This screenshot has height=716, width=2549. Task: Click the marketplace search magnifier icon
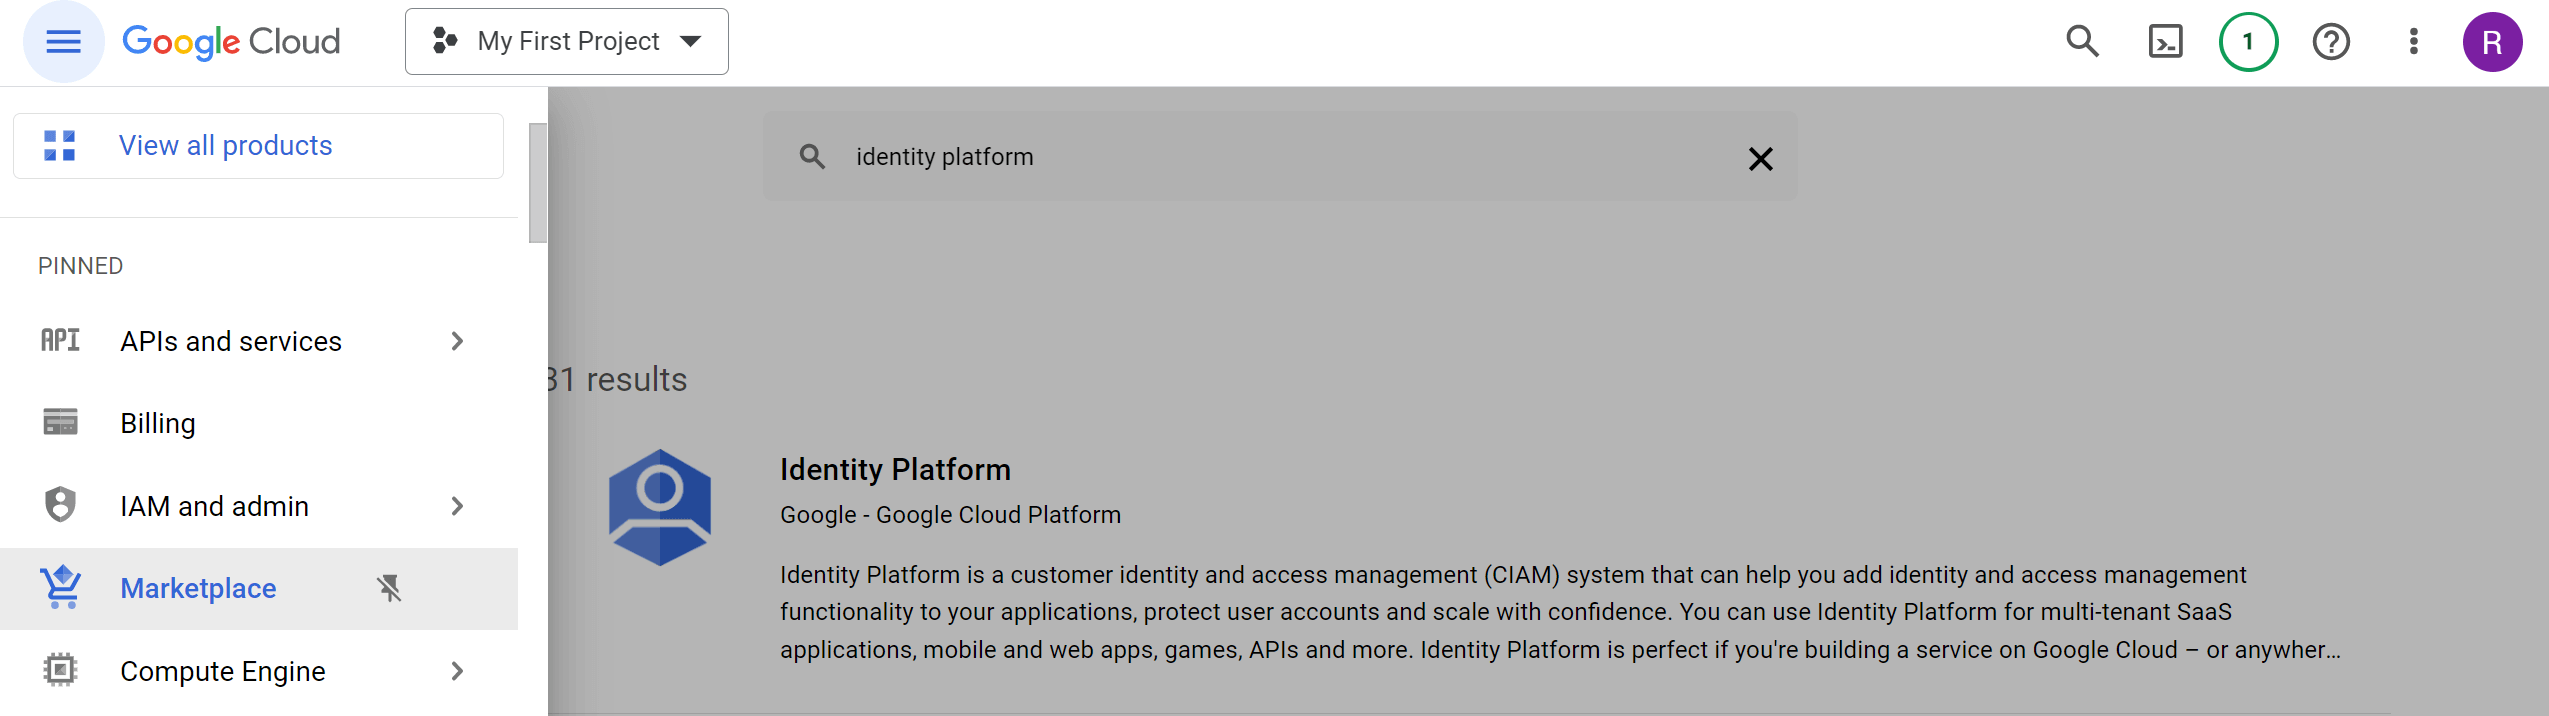[812, 157]
